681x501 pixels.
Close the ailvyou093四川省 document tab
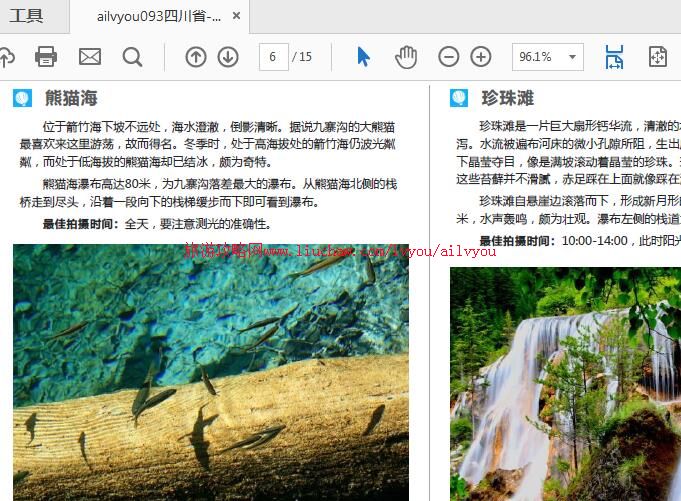(x=236, y=16)
